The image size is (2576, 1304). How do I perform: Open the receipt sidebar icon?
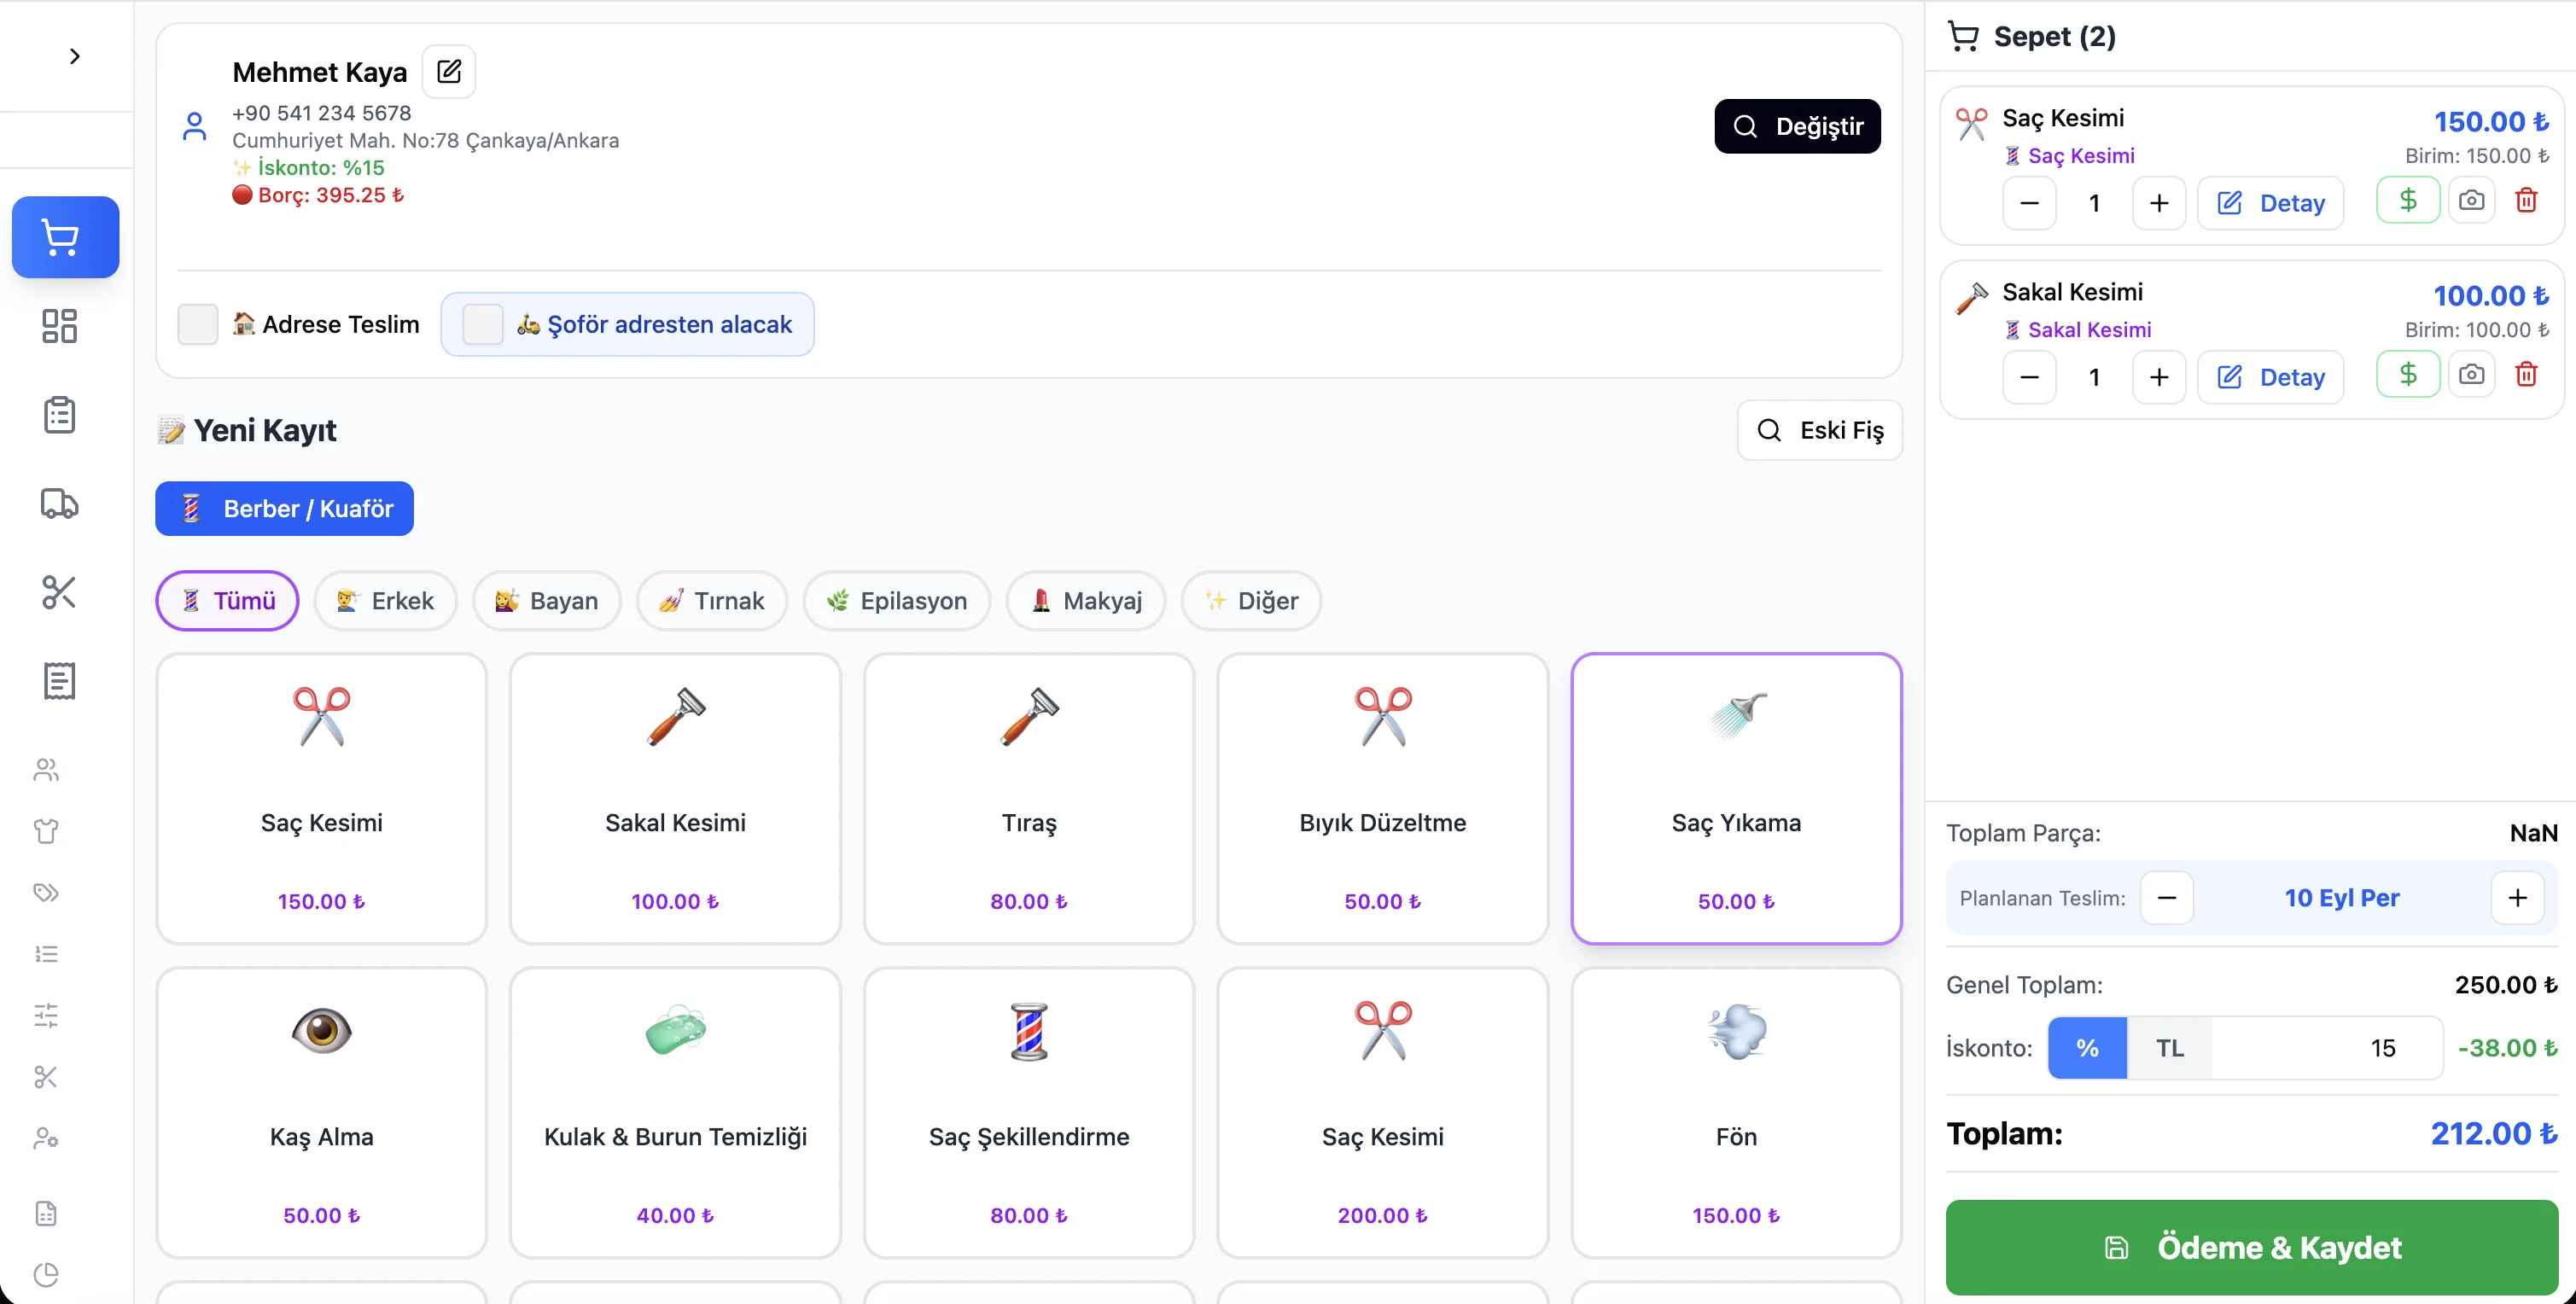(x=59, y=681)
